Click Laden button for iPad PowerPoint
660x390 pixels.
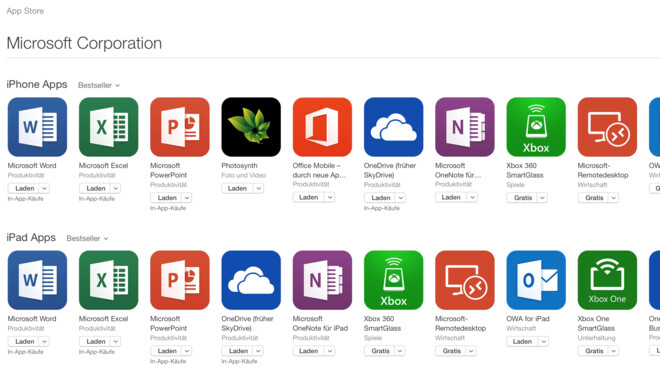166,351
